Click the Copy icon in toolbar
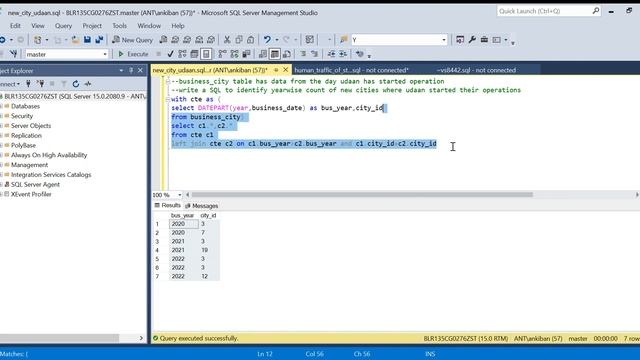The width and height of the screenshot is (640, 360). click(239, 40)
